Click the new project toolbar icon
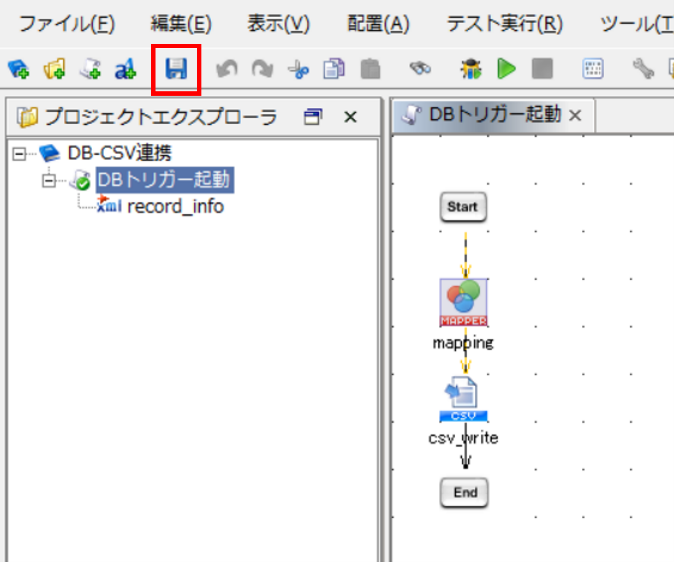This screenshot has height=562, width=674. pos(18,69)
